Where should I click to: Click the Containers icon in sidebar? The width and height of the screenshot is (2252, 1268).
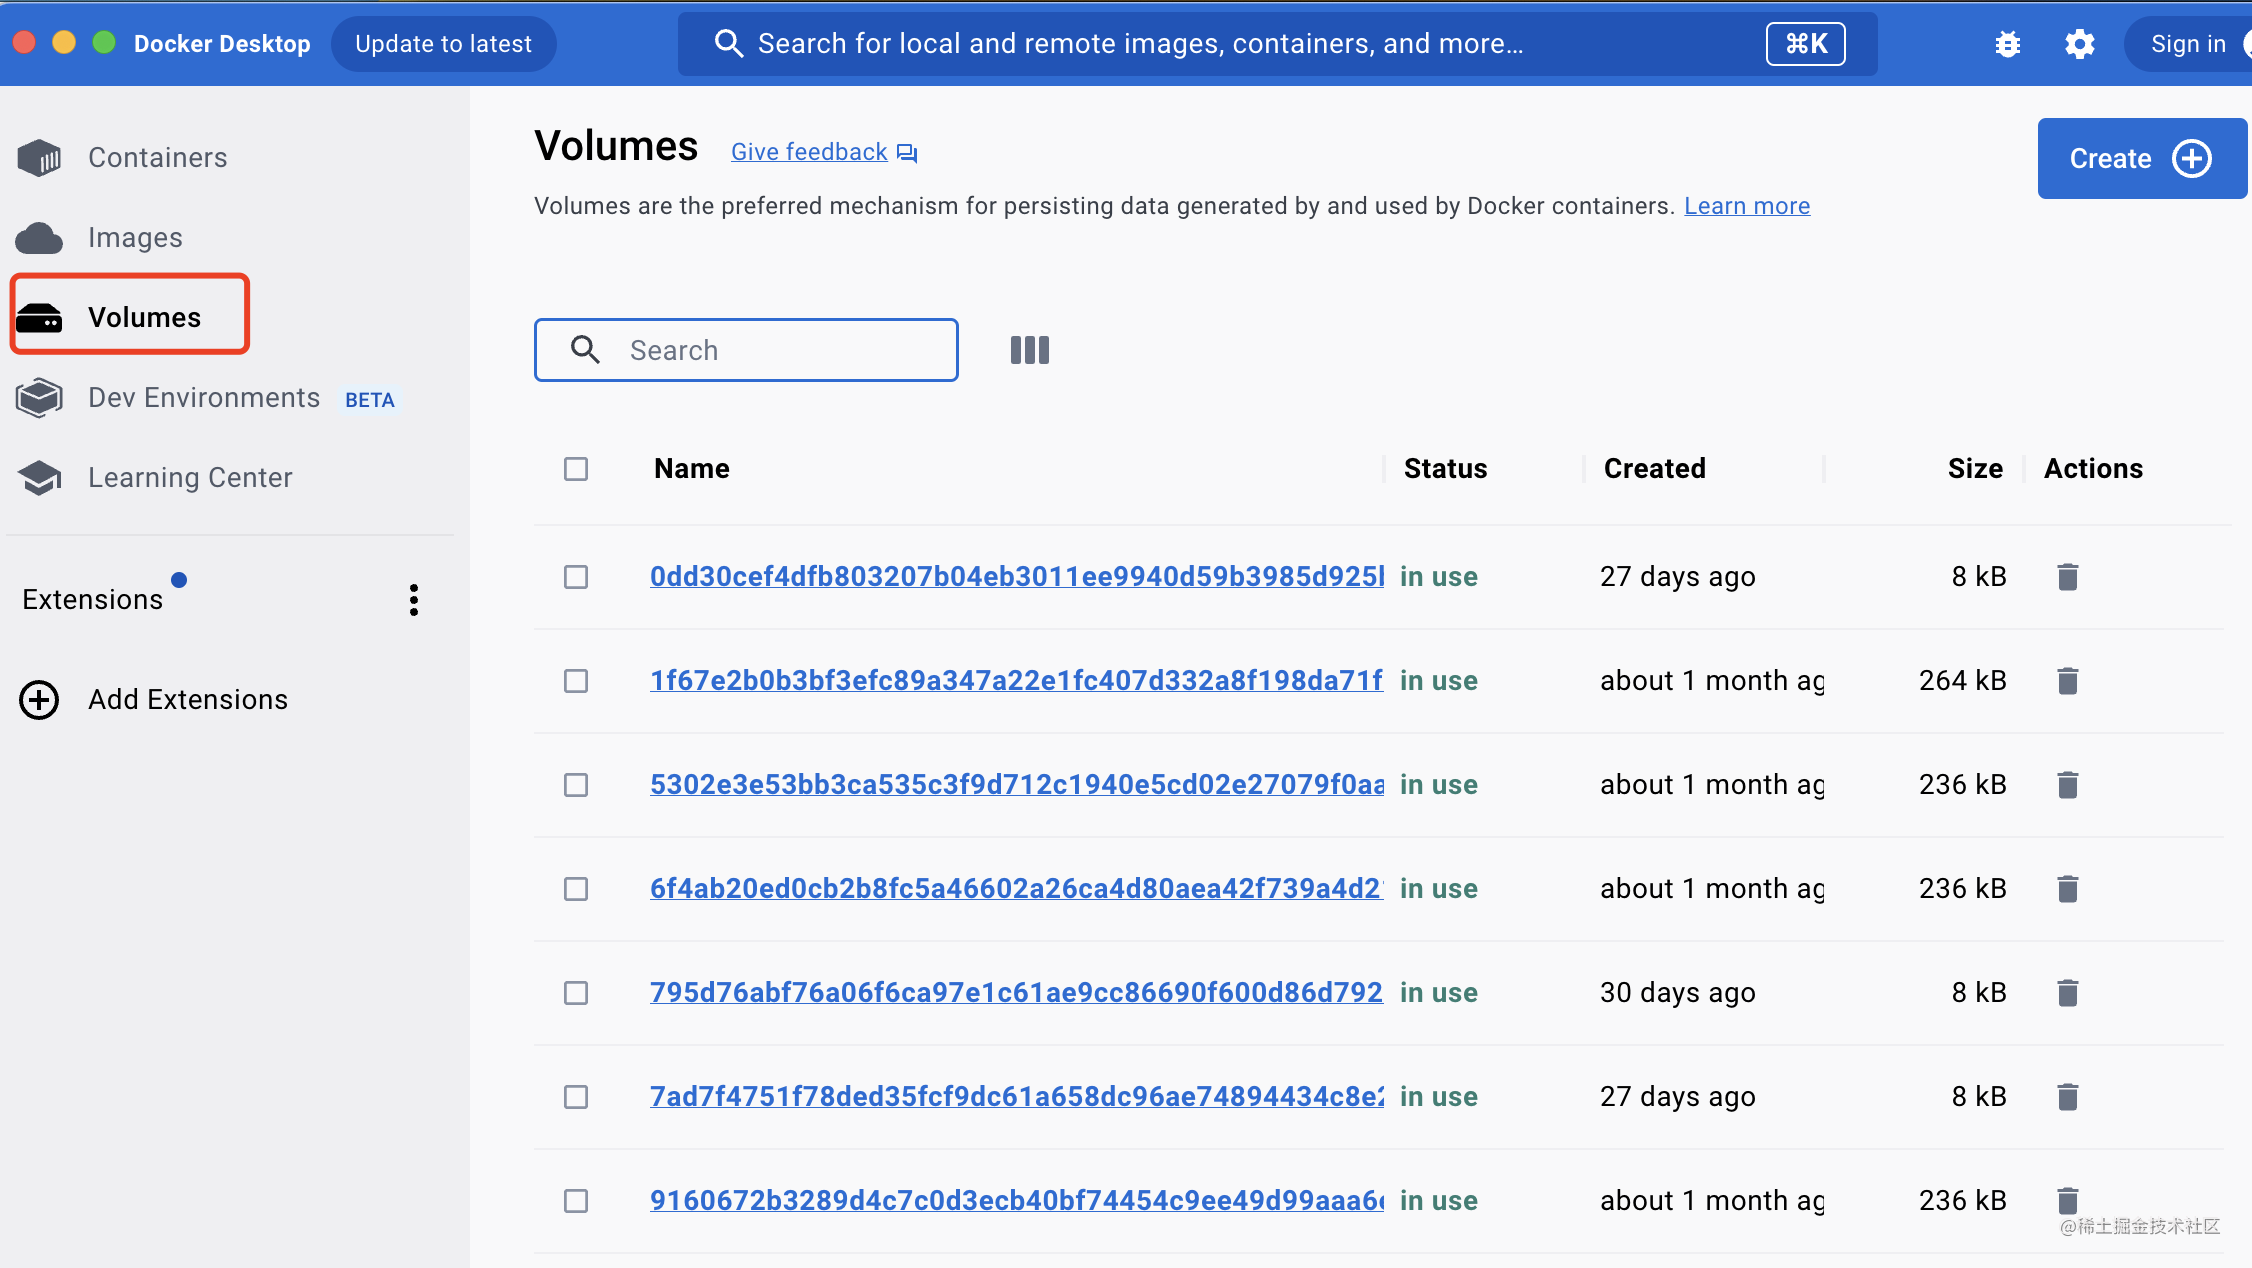40,158
